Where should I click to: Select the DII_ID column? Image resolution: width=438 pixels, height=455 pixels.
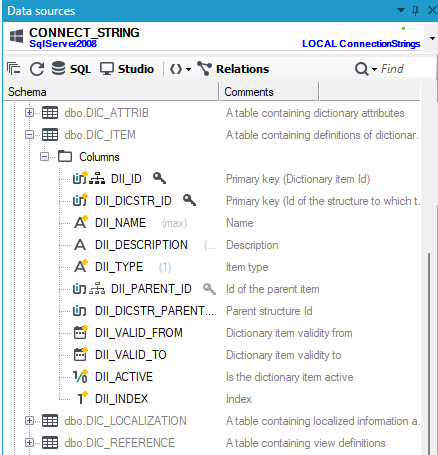(126, 179)
